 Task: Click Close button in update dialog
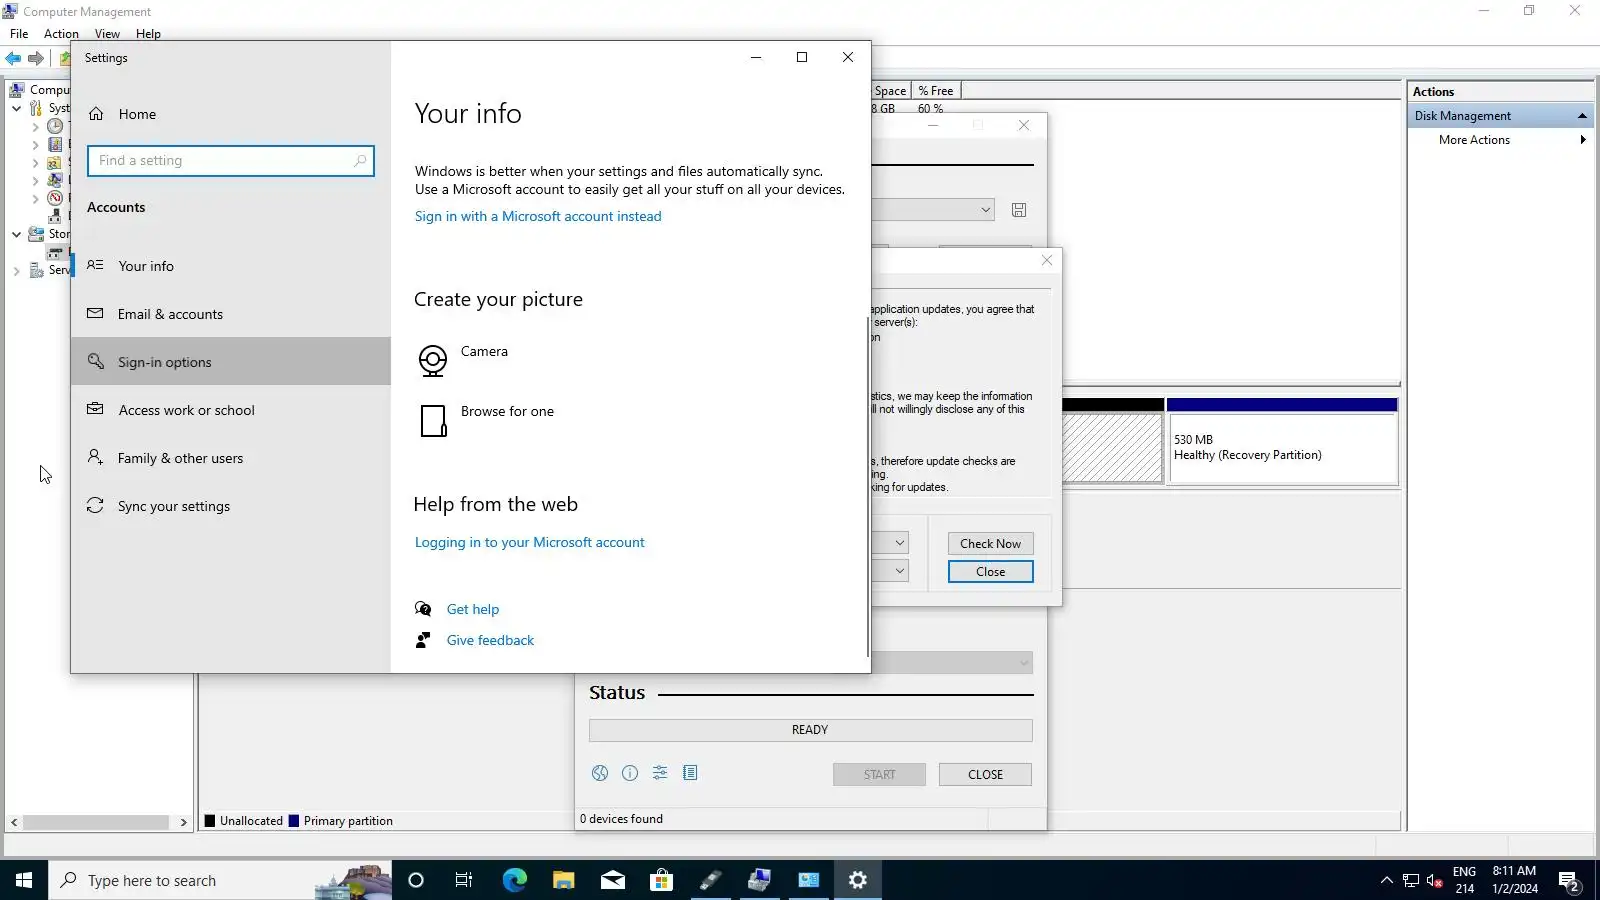point(990,572)
